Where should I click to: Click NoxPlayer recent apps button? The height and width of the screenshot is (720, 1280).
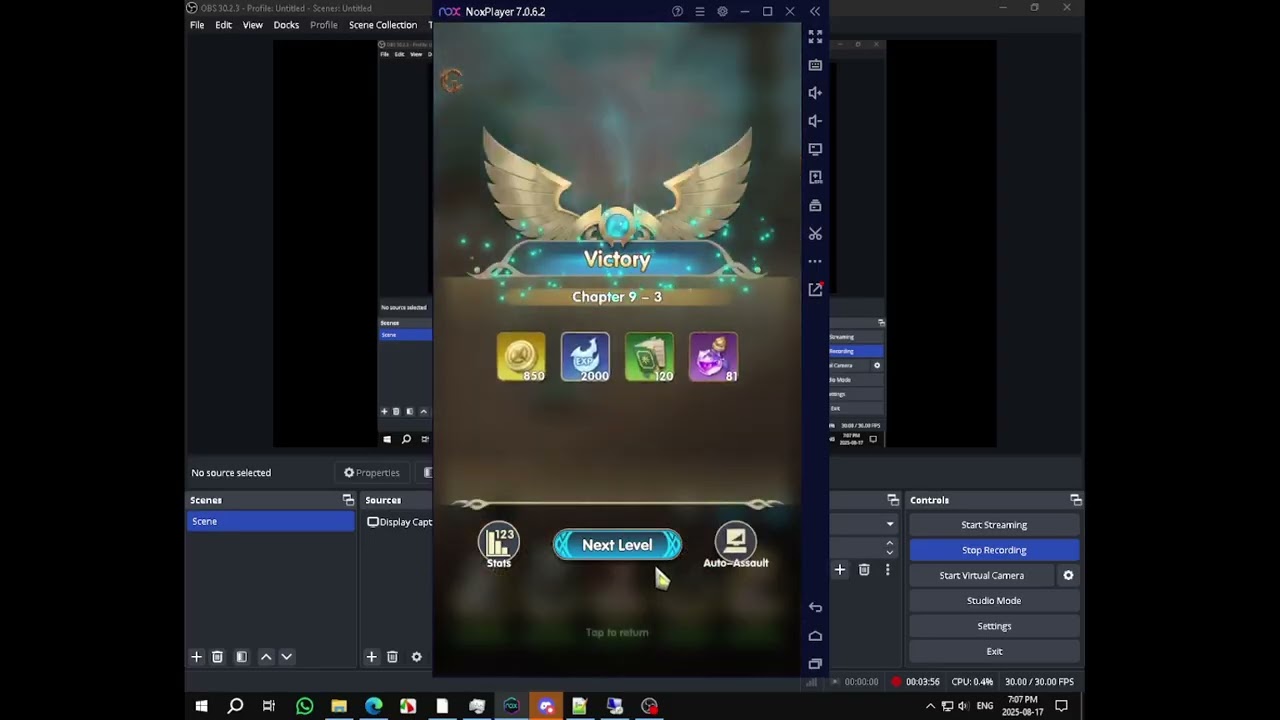[815, 664]
